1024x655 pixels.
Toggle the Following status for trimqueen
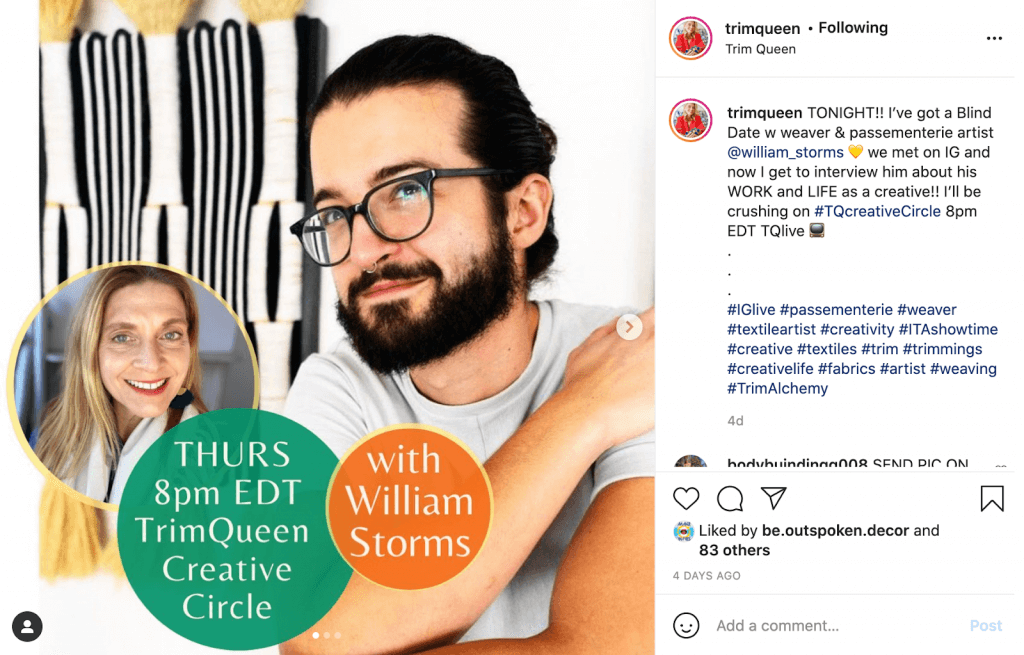click(x=853, y=28)
